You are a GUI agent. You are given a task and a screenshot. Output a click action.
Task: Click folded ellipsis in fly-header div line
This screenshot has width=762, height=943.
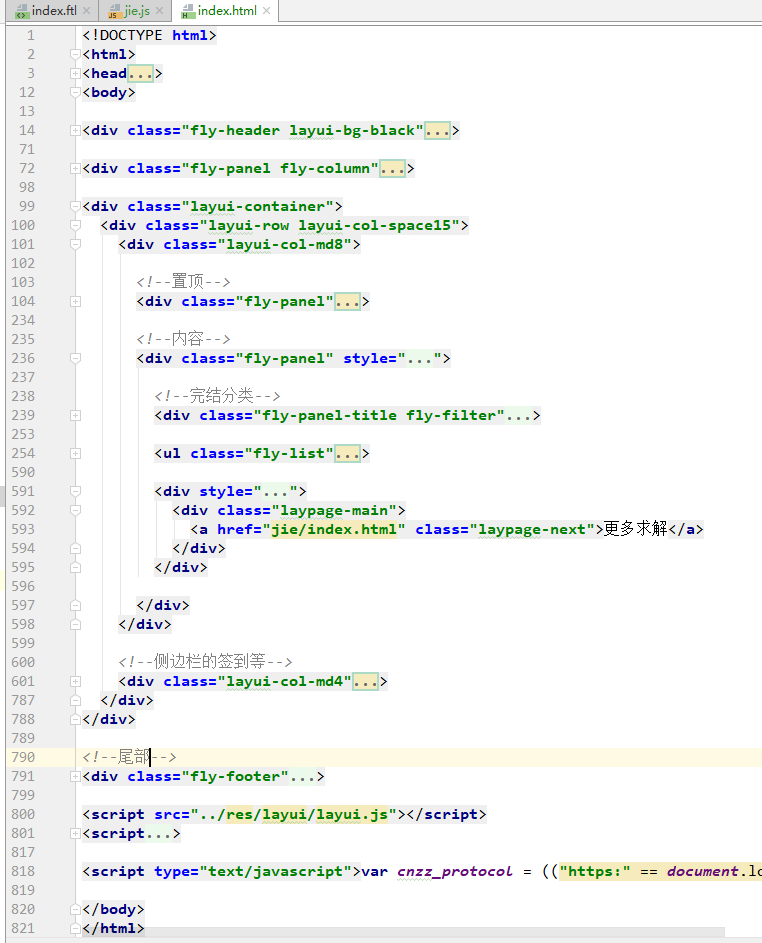point(437,131)
